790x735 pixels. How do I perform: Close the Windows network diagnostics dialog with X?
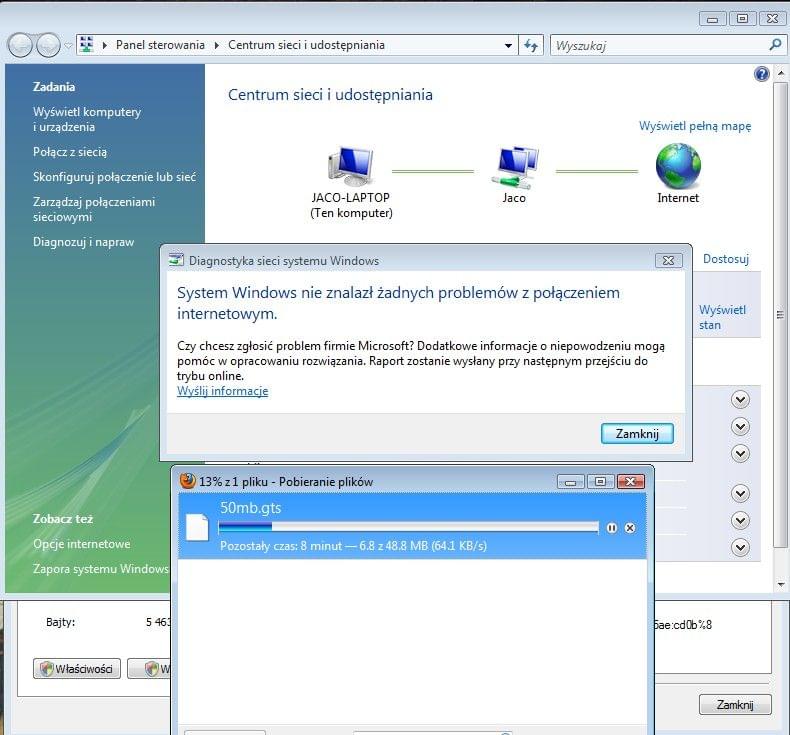669,260
